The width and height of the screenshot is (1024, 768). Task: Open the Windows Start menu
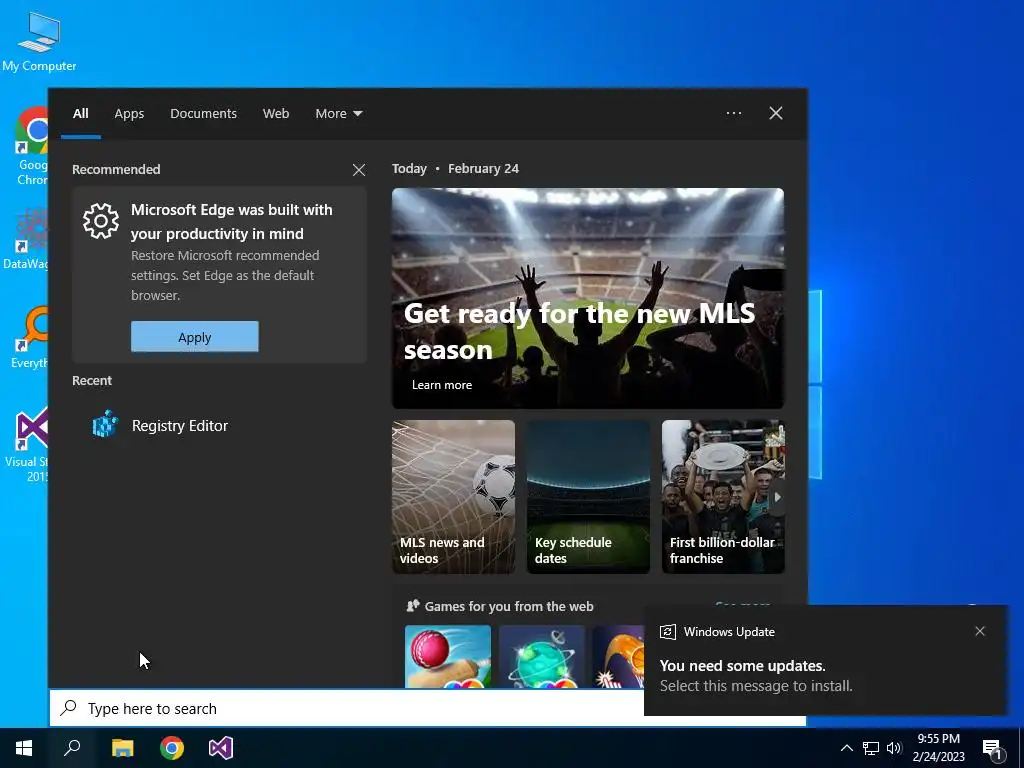[x=24, y=748]
